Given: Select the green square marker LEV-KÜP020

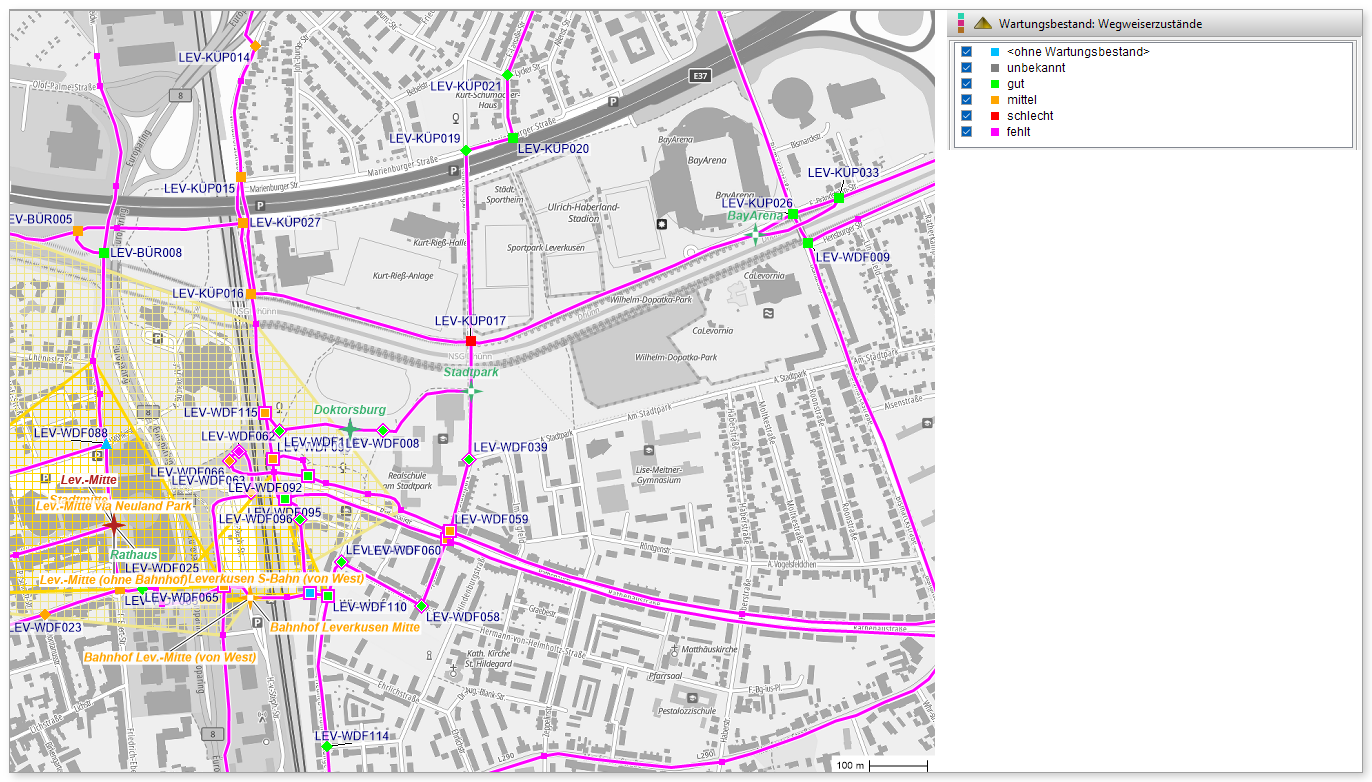Looking at the screenshot, I should tap(513, 138).
